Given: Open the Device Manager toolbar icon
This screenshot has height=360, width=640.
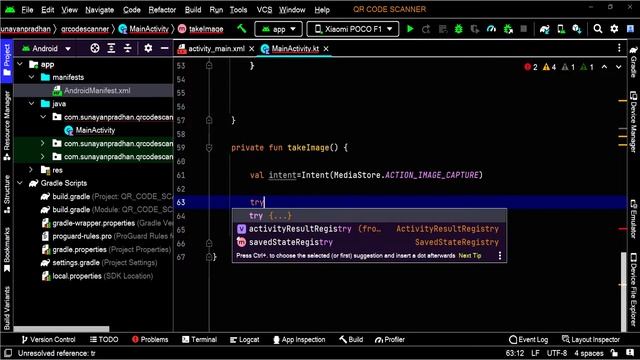Looking at the screenshot, I should tap(561, 29).
